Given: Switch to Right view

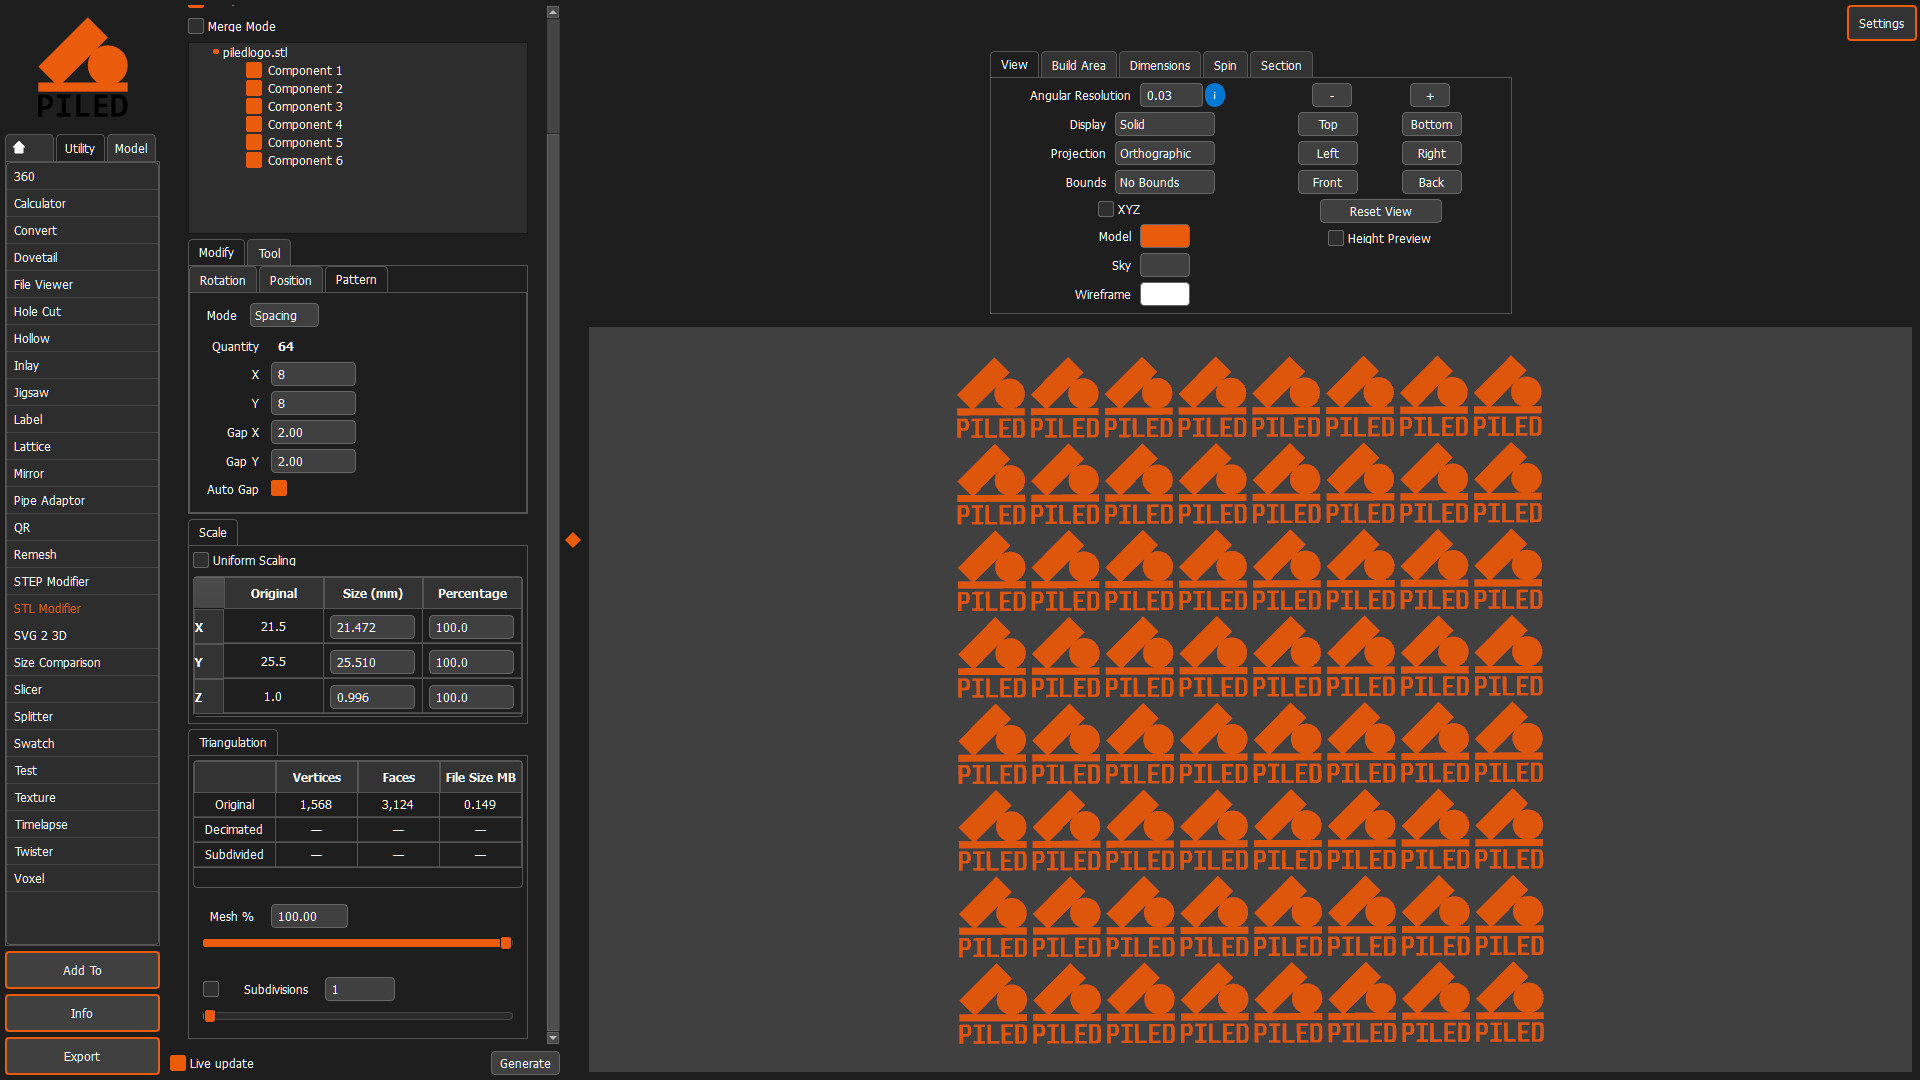Looking at the screenshot, I should coord(1431,153).
